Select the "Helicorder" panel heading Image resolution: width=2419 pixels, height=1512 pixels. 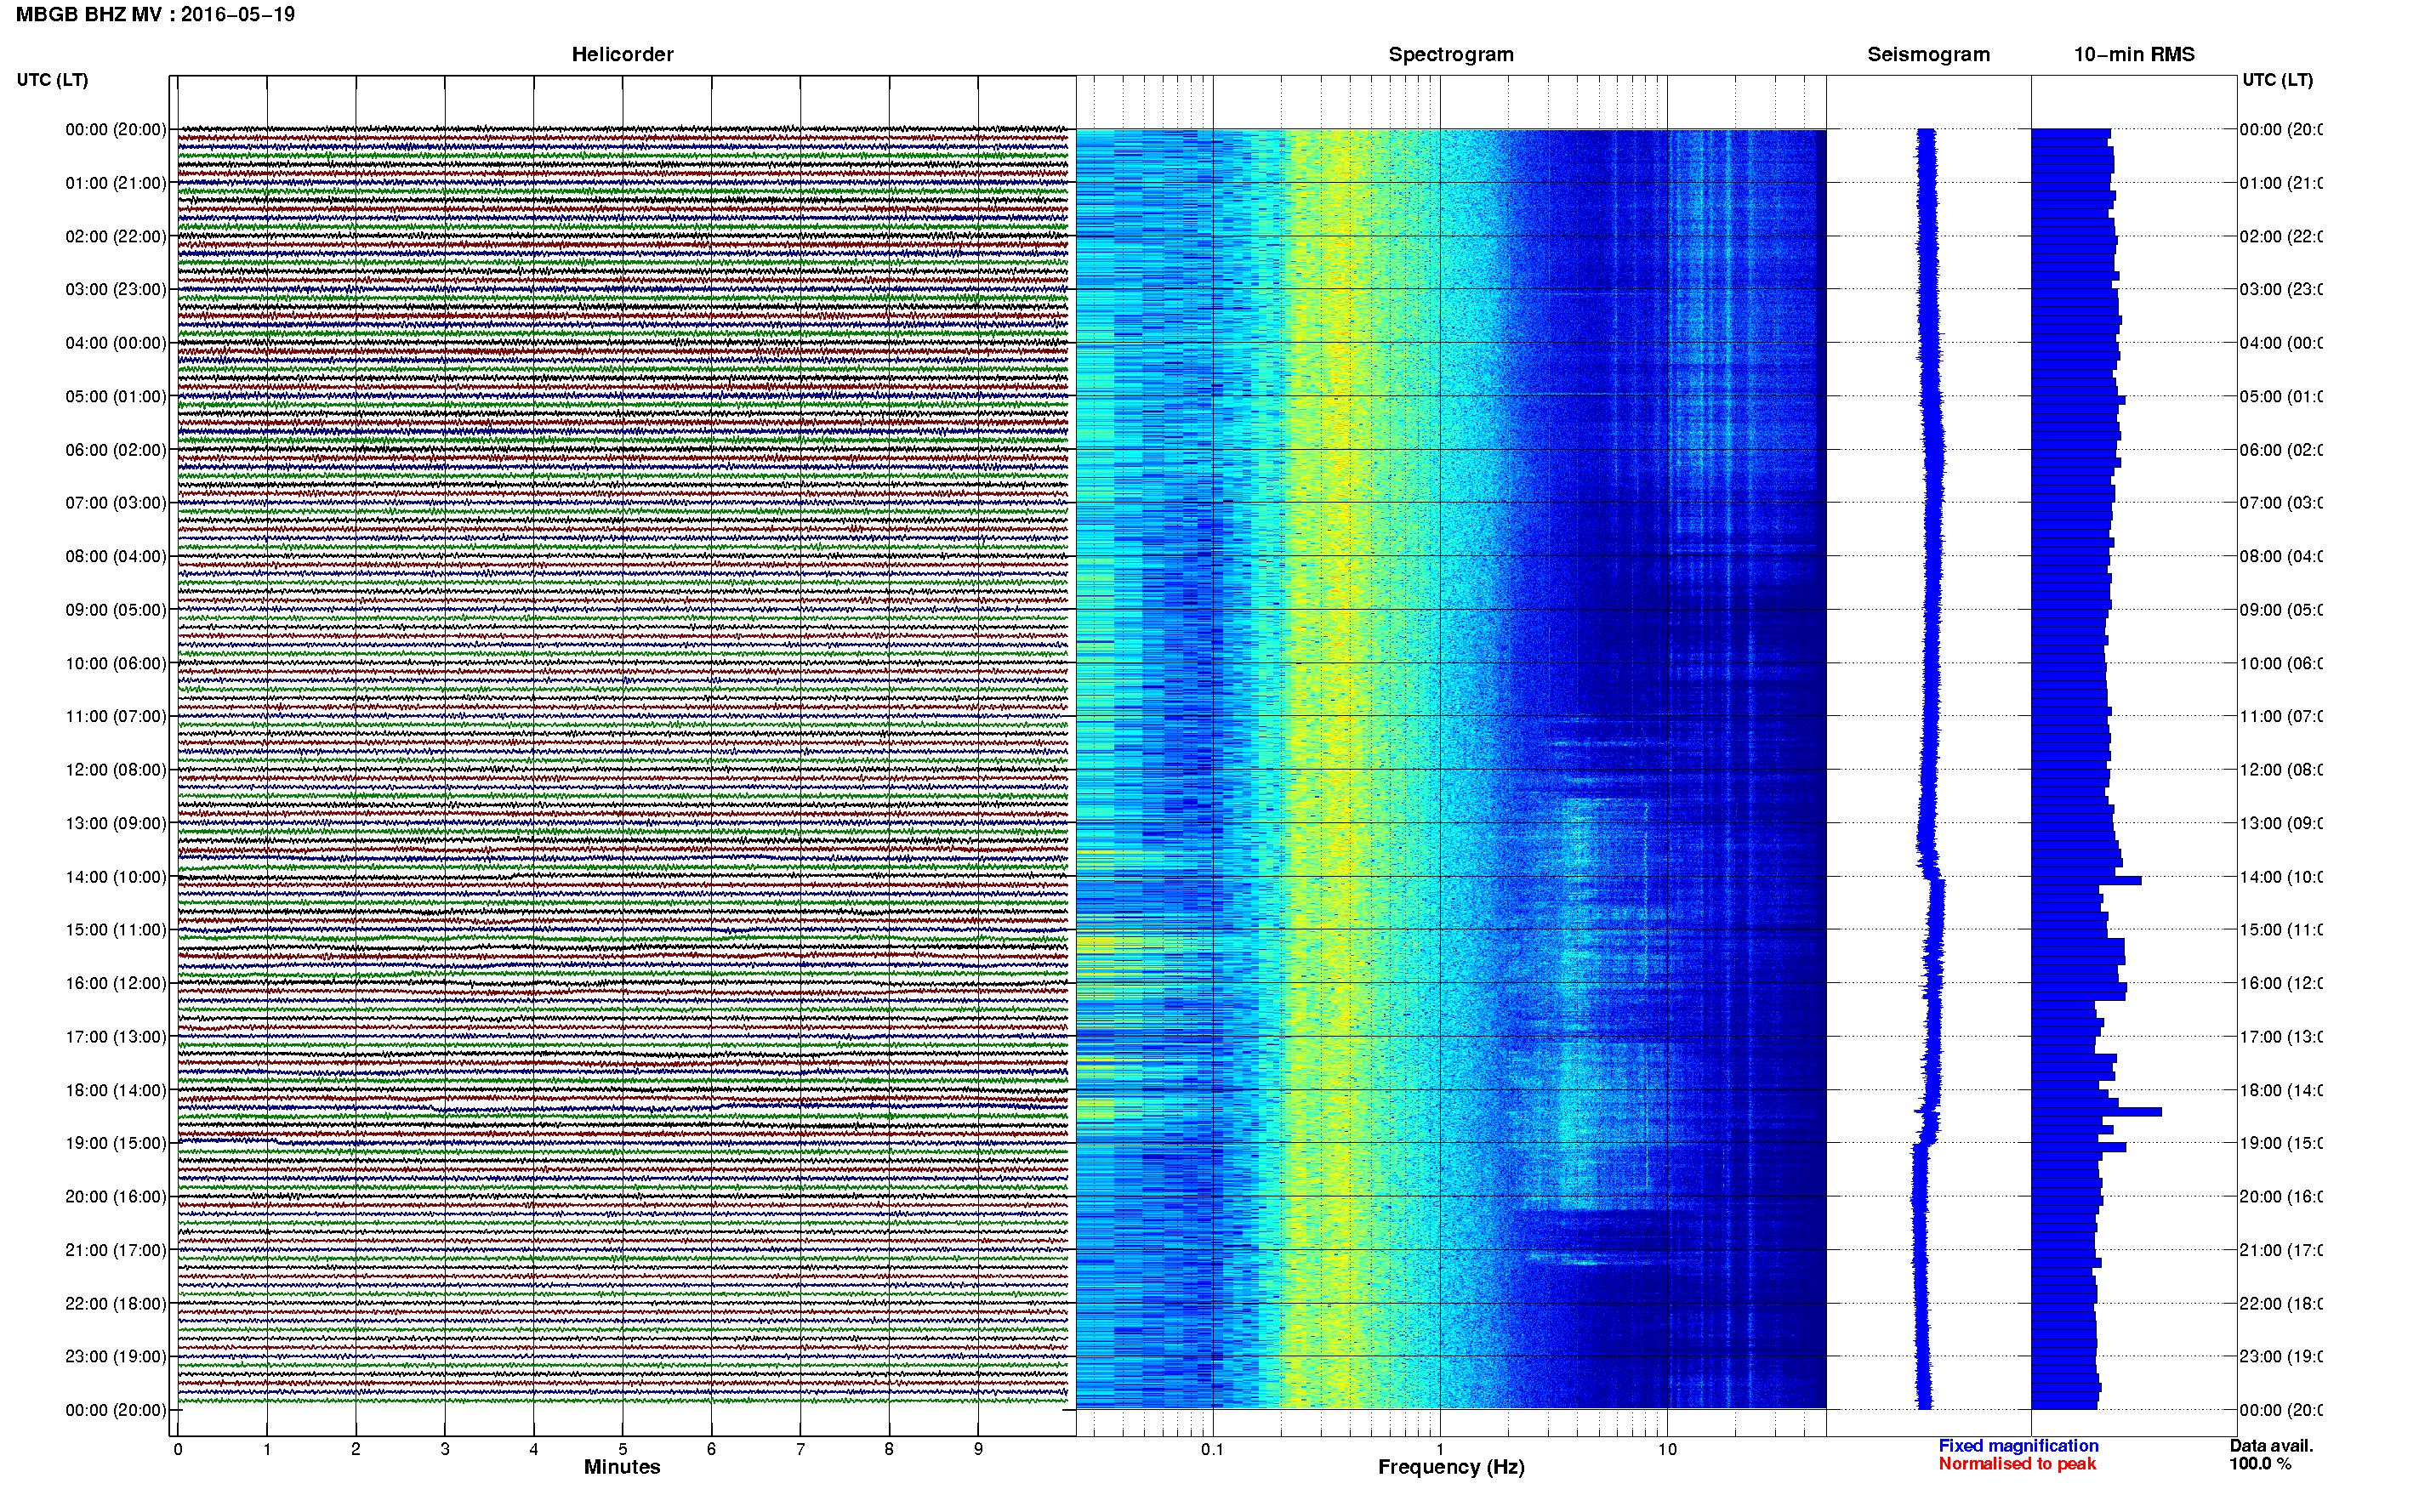pyautogui.click(x=622, y=55)
